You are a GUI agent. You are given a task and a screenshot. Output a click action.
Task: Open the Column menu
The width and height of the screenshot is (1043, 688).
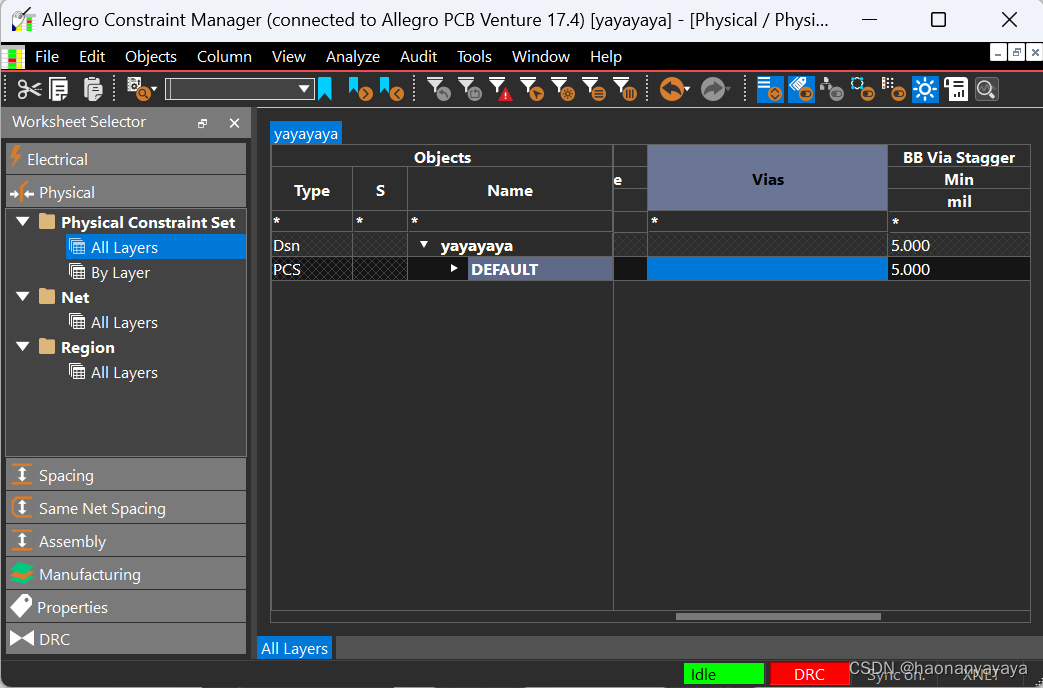224,57
